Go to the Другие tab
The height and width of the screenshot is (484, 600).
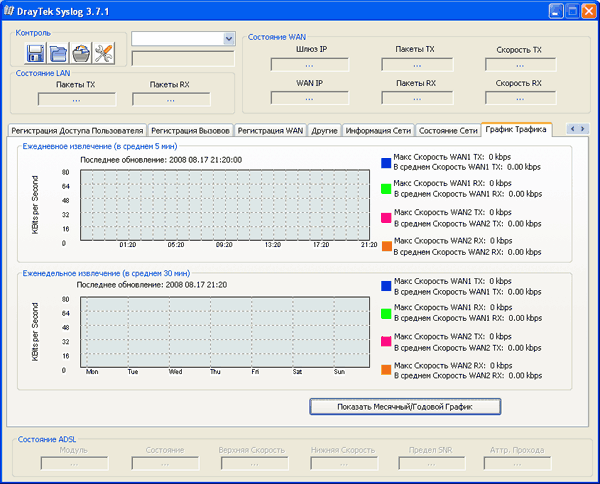pyautogui.click(x=324, y=130)
